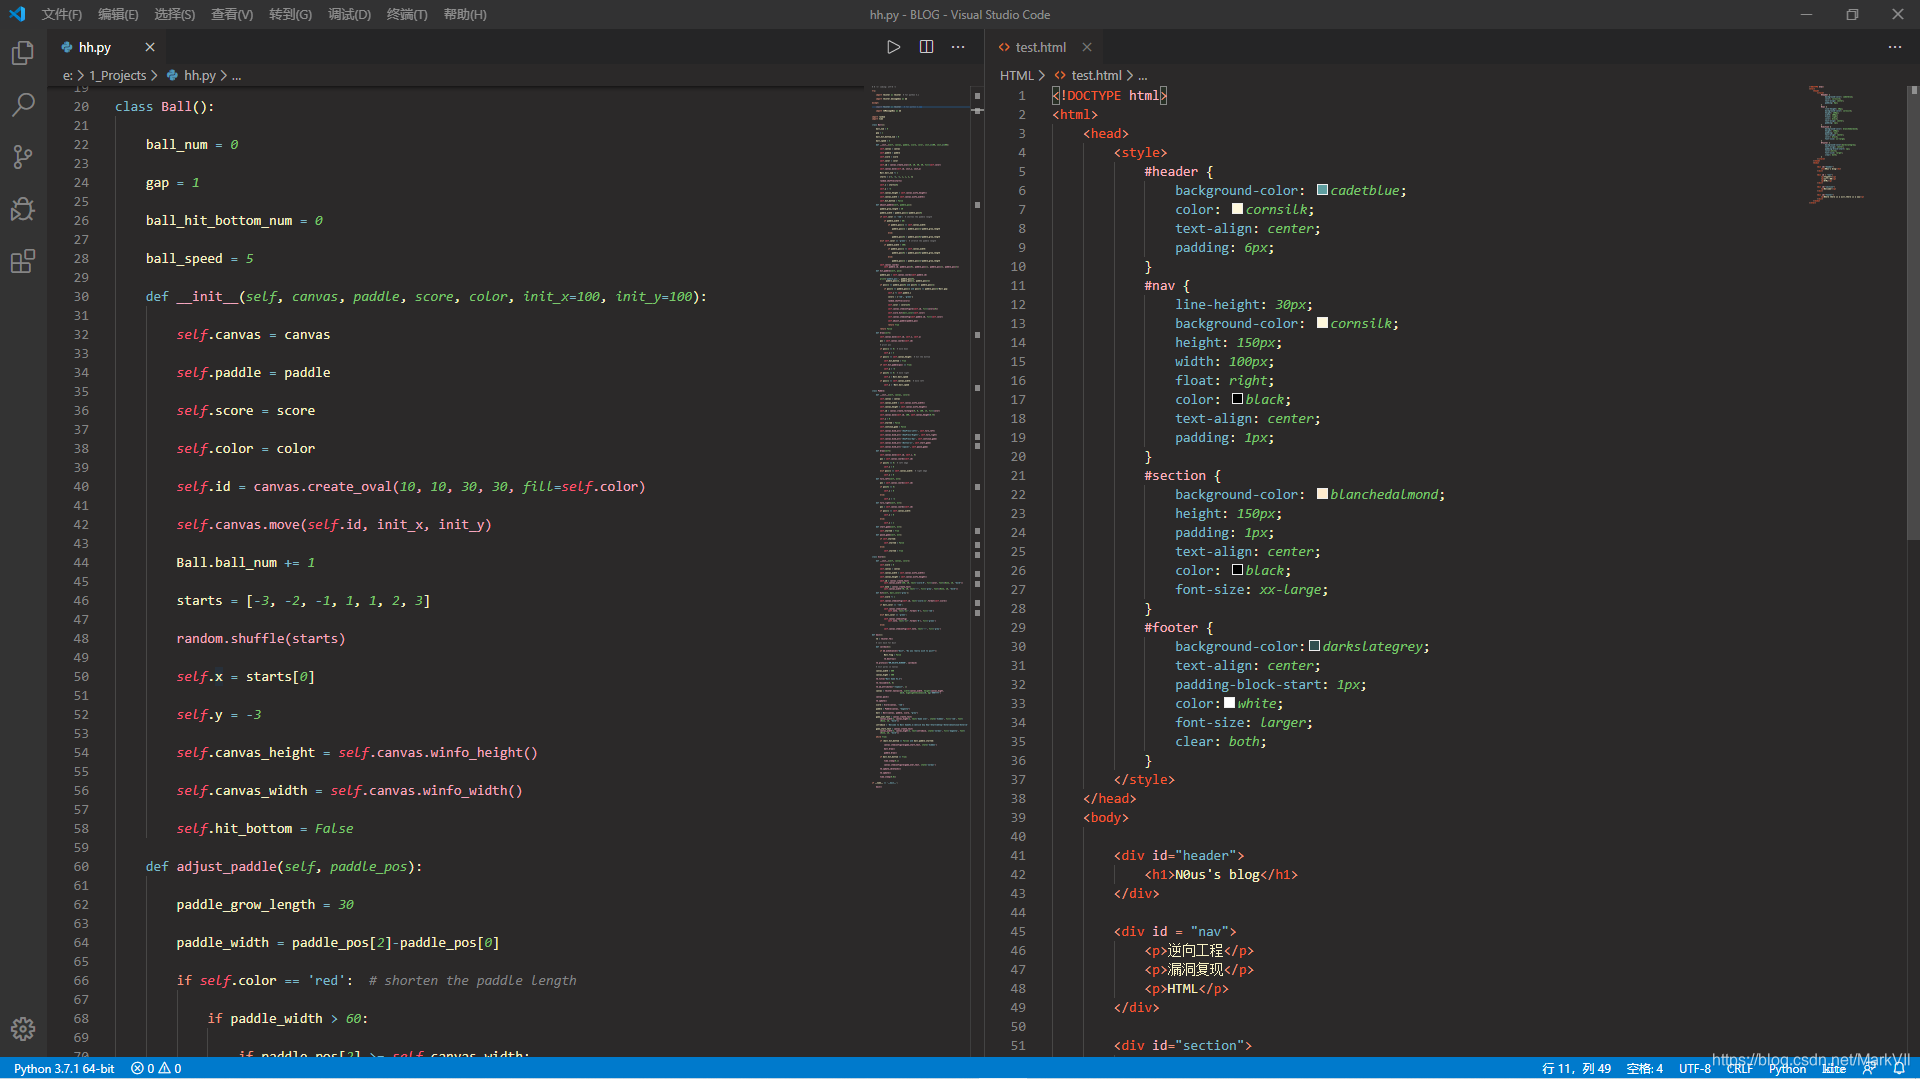Screen dimensions: 1920x1079
Task: Open the 转到(G) menu
Action: 290,14
